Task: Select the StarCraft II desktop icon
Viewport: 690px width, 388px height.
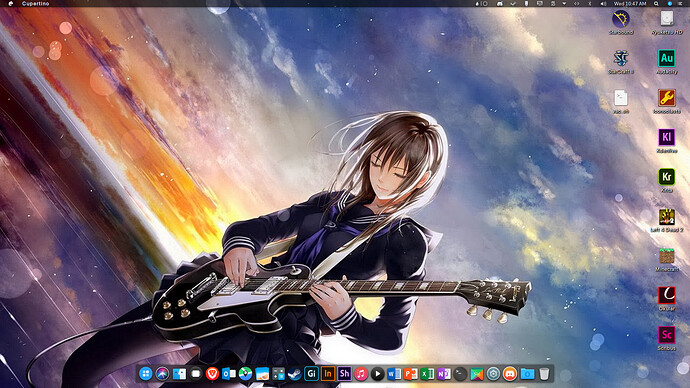Action: [x=621, y=59]
